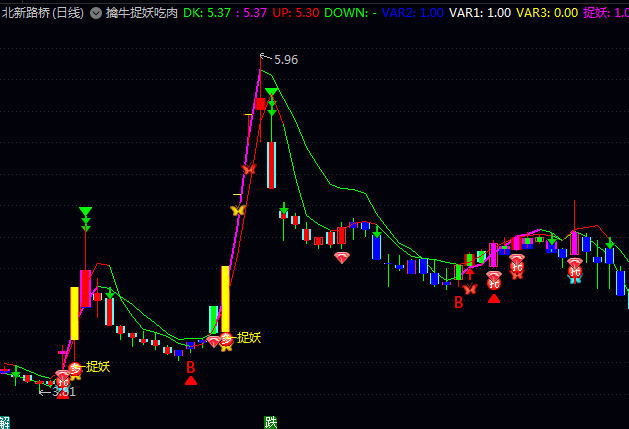Click the red circle badge left of lower 捉妖
Image resolution: width=629 pixels, height=429 pixels.
(x=75, y=368)
